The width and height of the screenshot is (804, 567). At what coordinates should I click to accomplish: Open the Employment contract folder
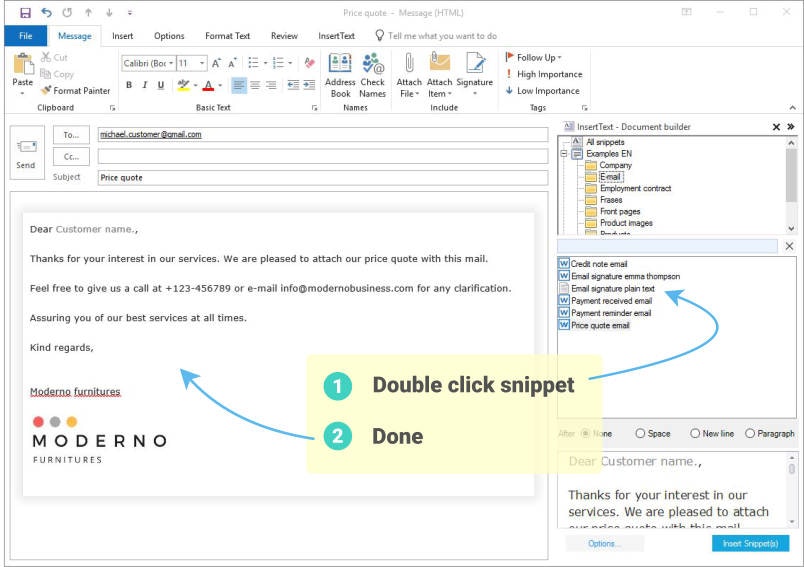(x=629, y=188)
